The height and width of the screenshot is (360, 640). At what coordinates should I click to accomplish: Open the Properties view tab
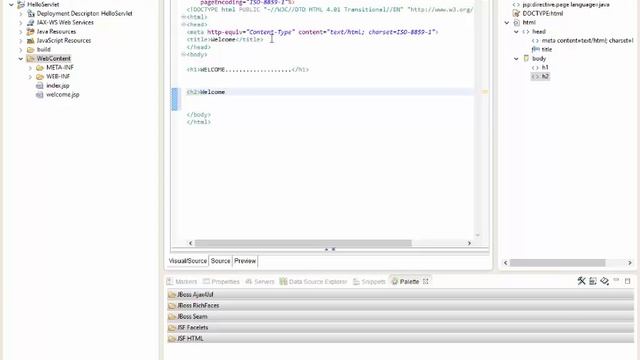[x=221, y=282]
